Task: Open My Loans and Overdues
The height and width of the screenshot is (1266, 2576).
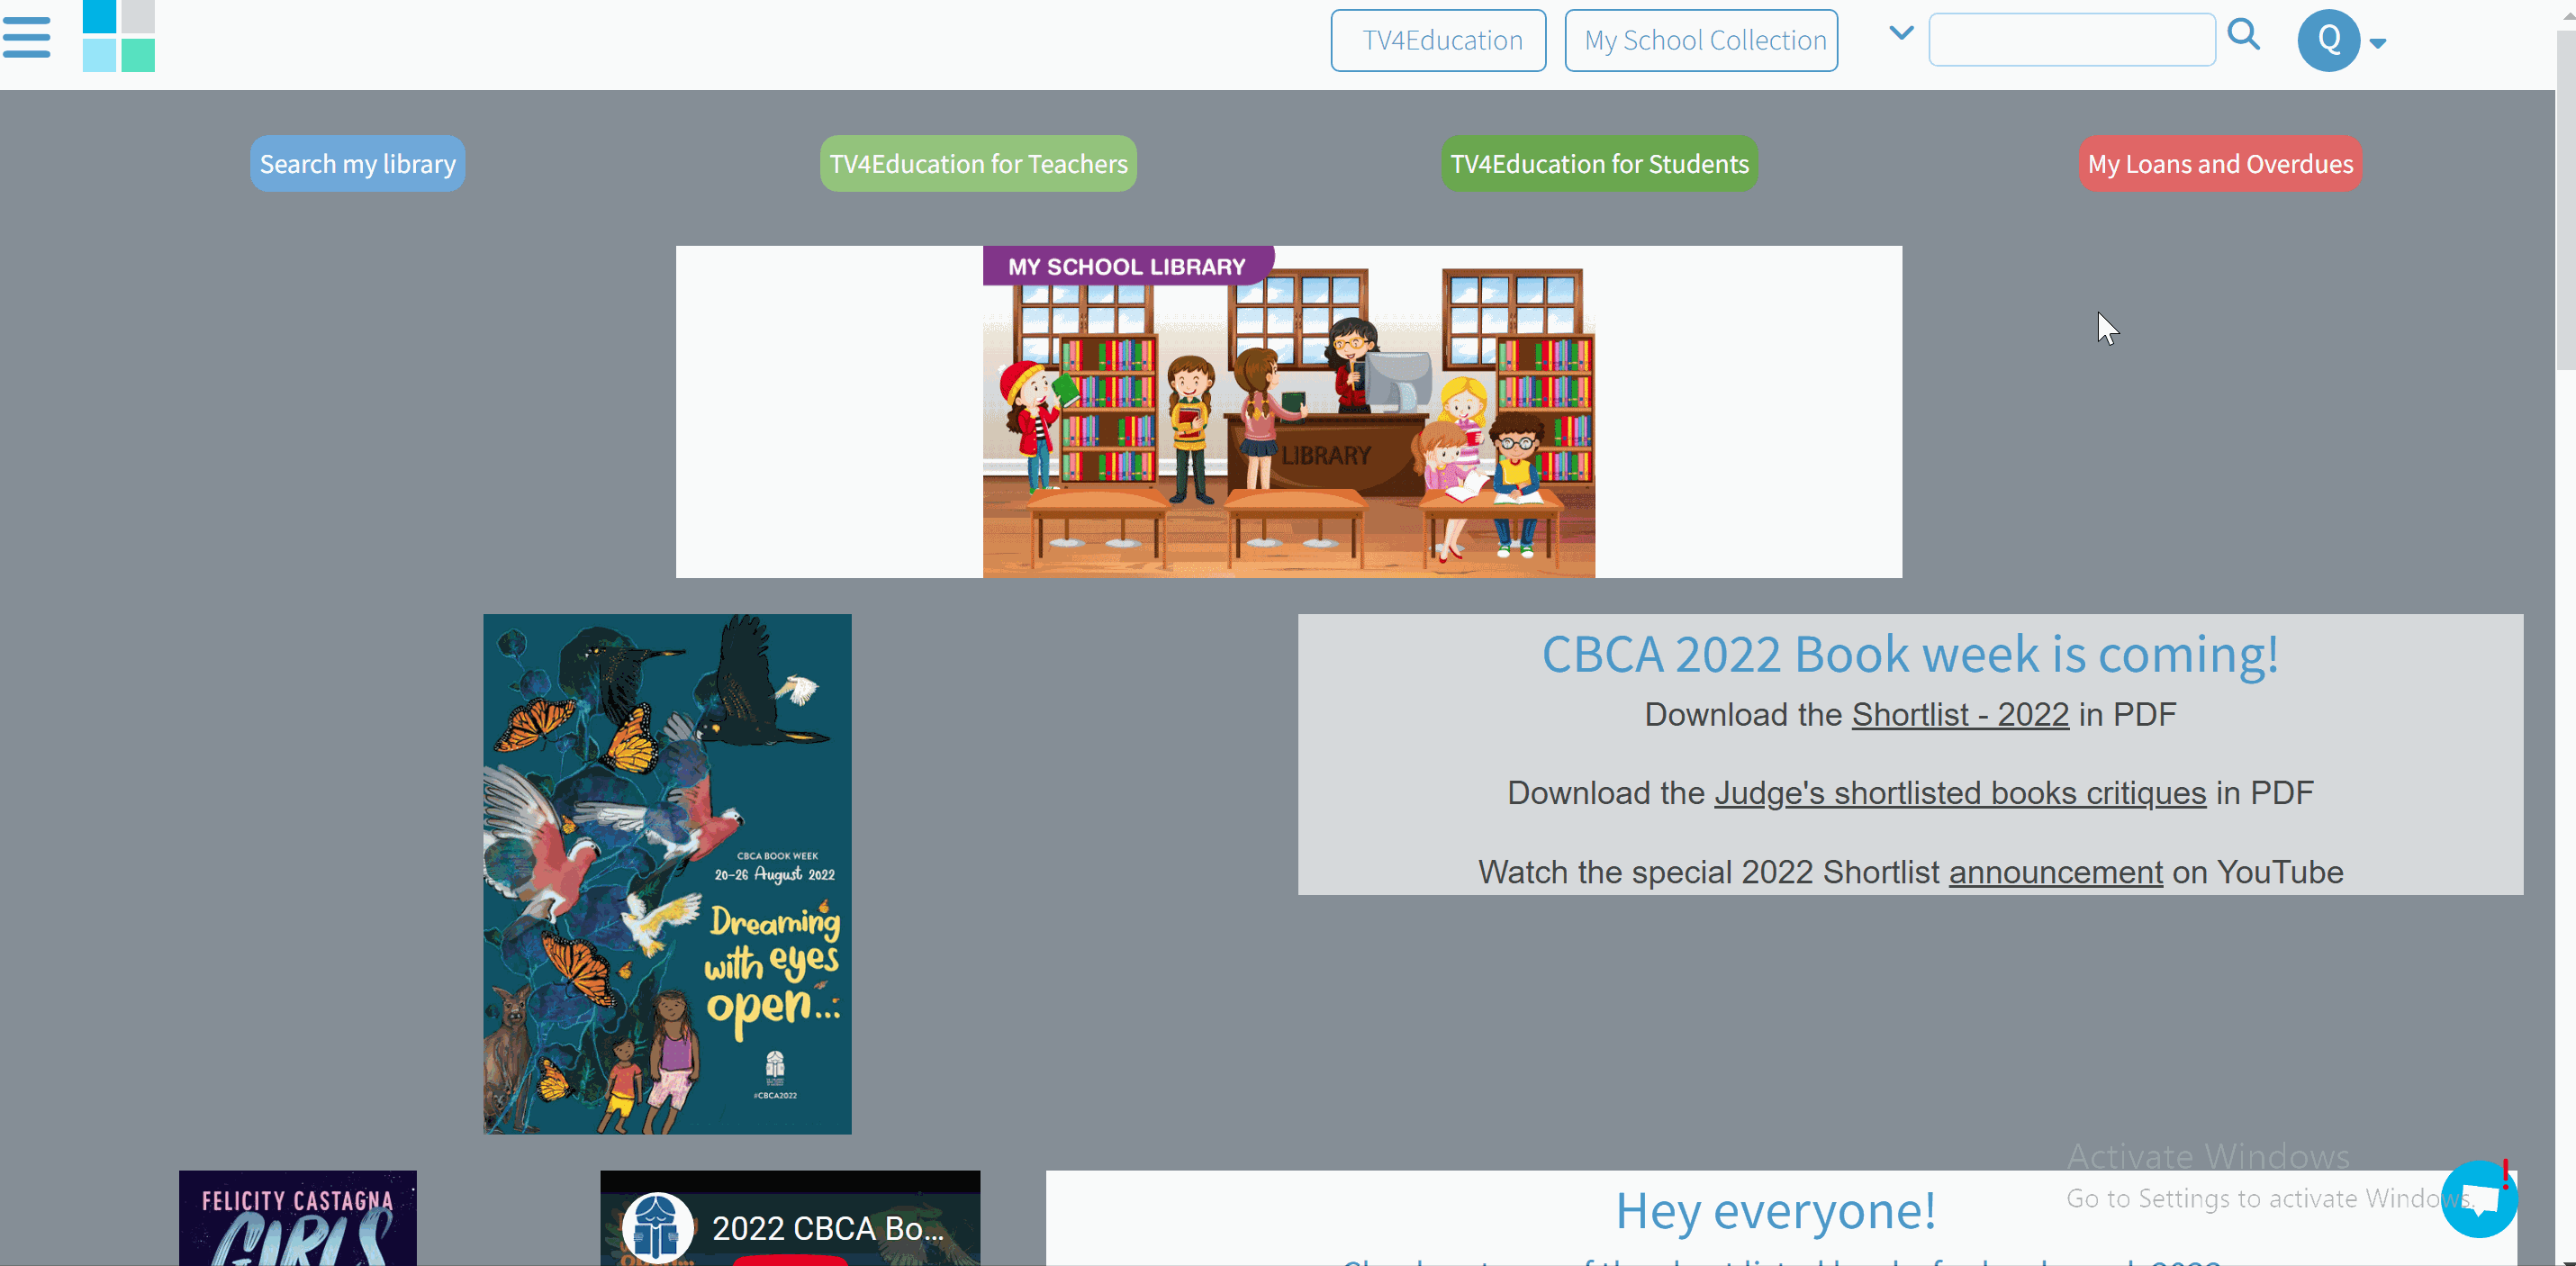Action: [x=2220, y=164]
